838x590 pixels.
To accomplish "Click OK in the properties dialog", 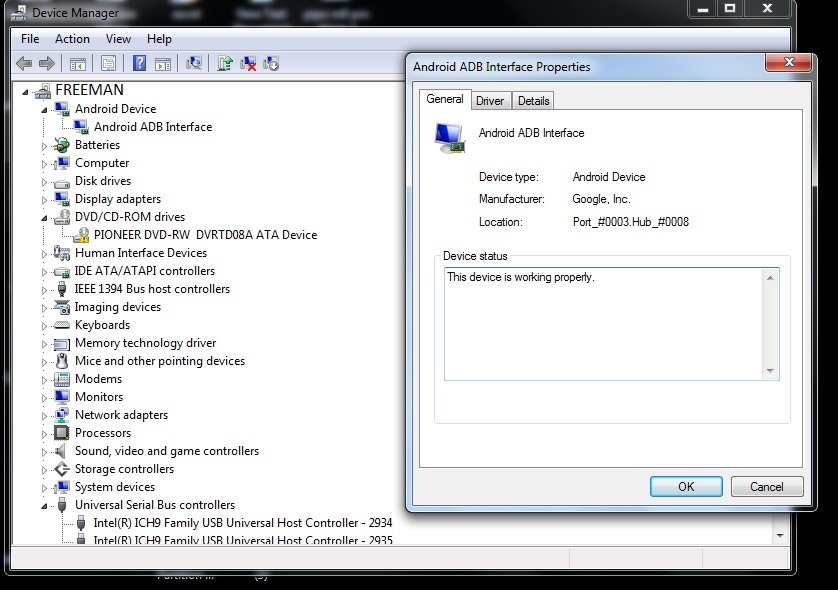I will 686,486.
